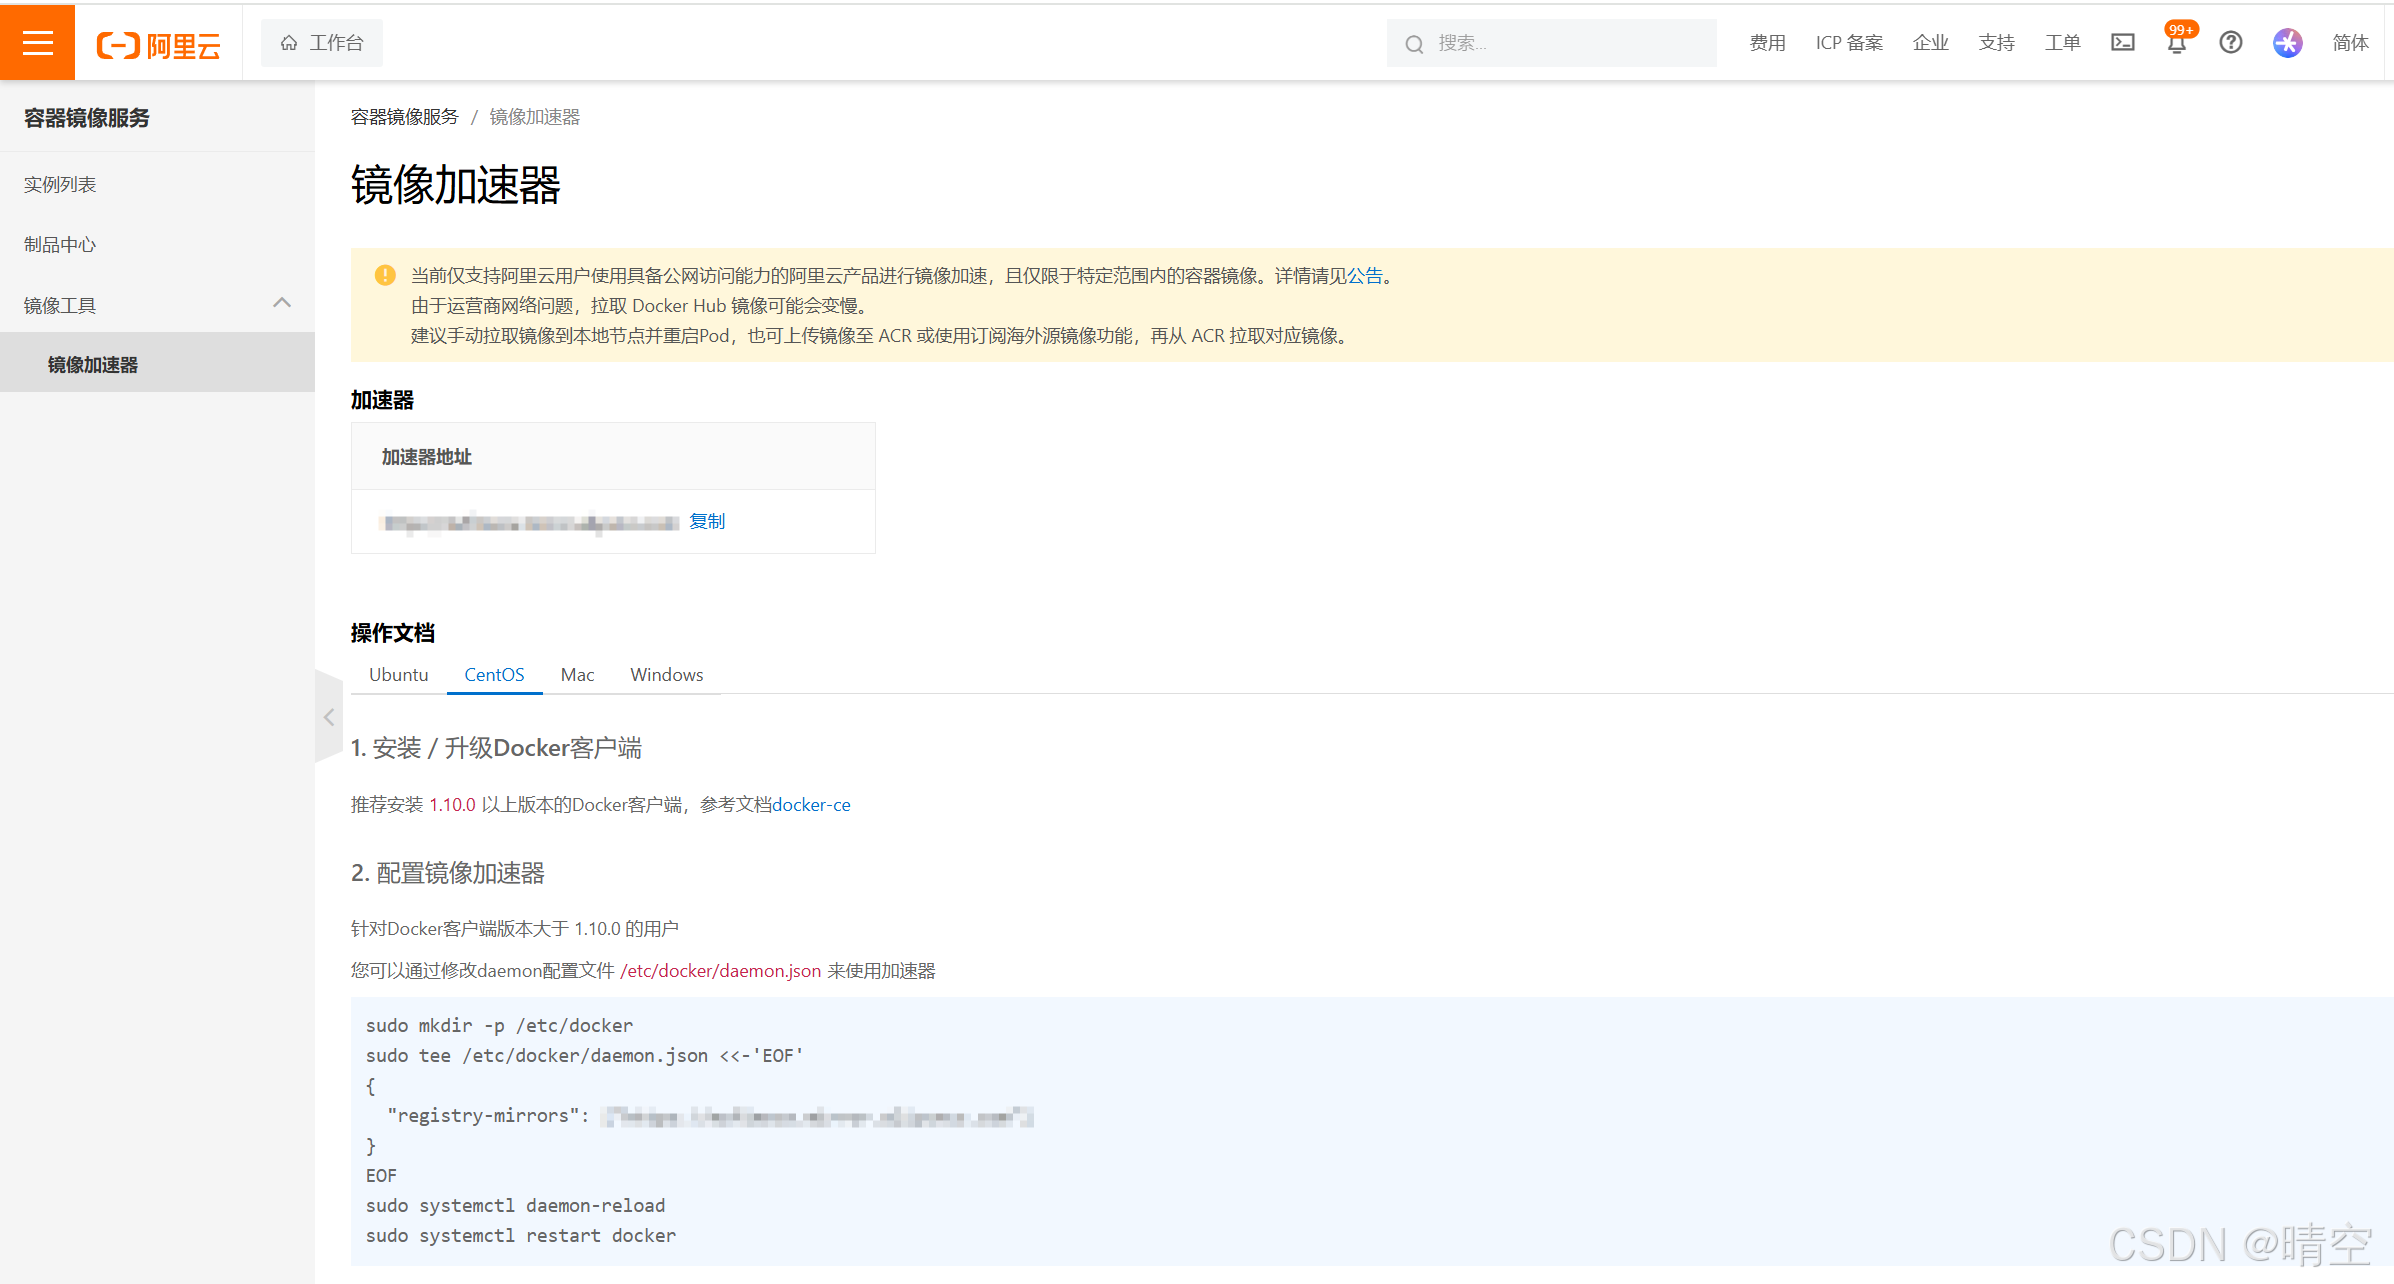This screenshot has width=2394, height=1284.
Task: Open notifications bell with 99+ badge
Action: 2176,43
